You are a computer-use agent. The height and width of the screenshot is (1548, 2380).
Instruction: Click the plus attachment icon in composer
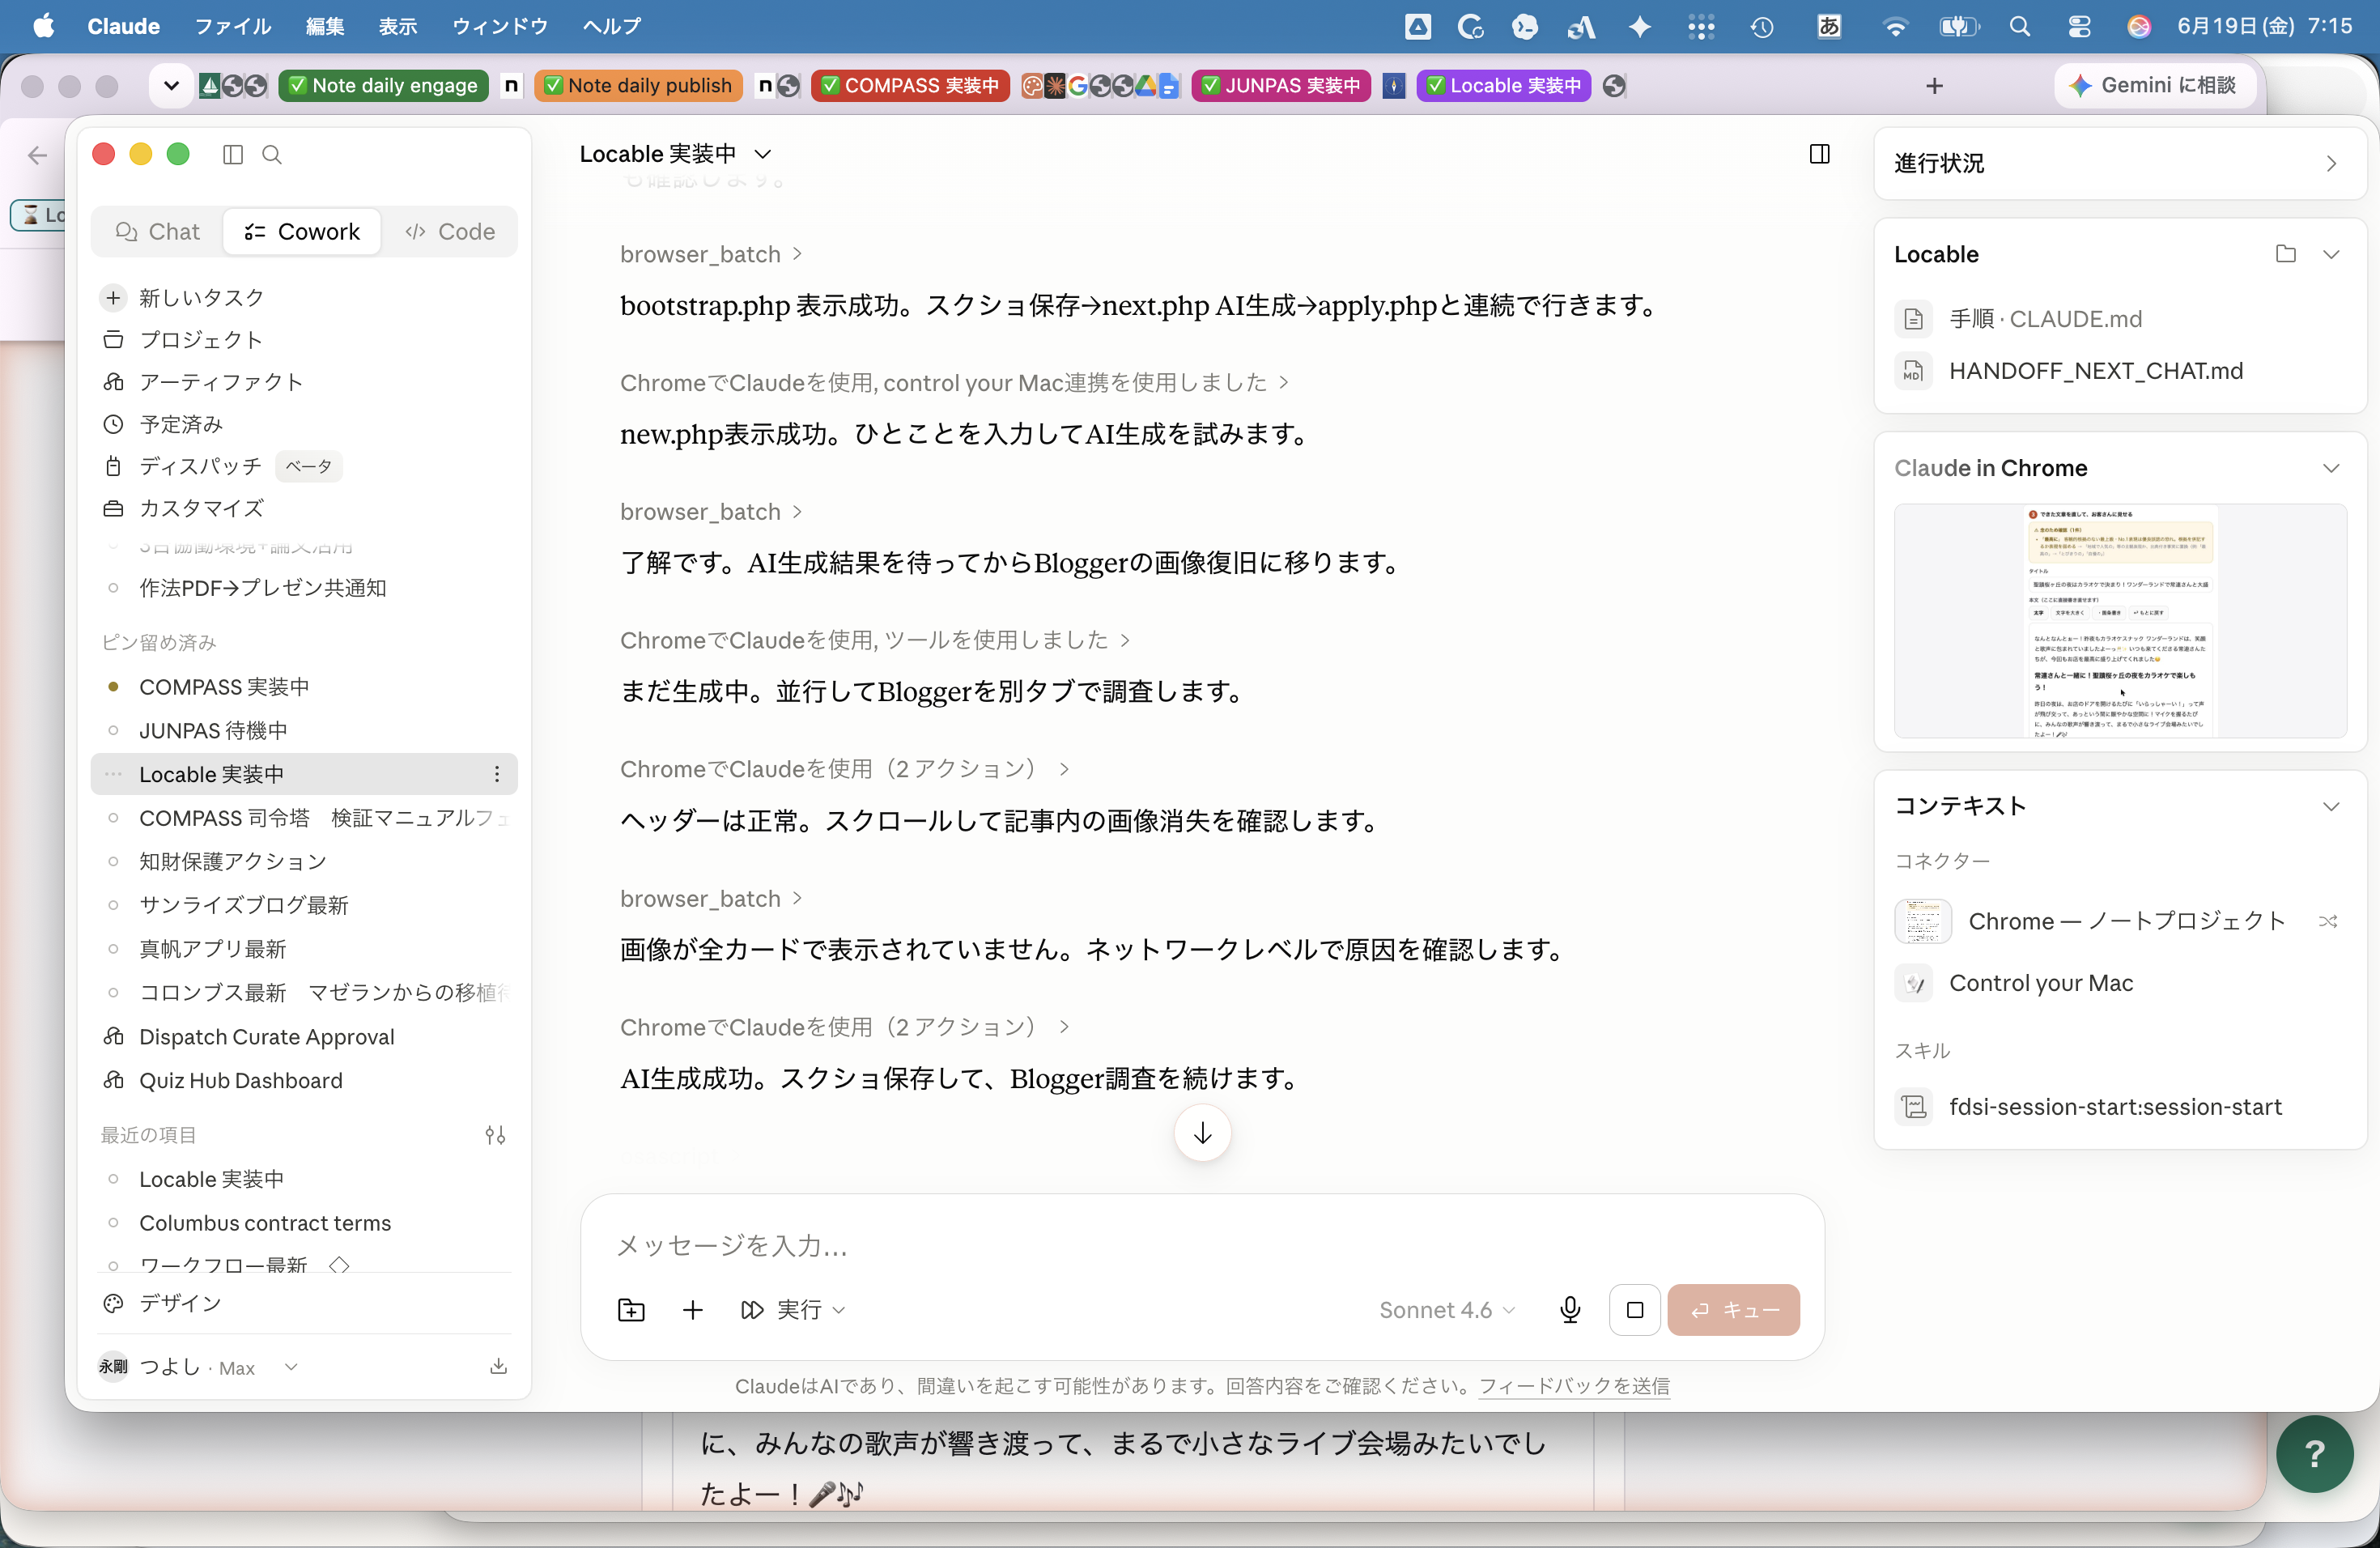[x=692, y=1310]
